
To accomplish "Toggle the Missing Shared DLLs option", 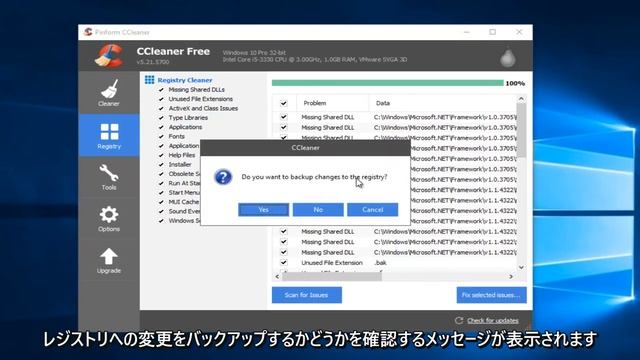I will pos(161,90).
